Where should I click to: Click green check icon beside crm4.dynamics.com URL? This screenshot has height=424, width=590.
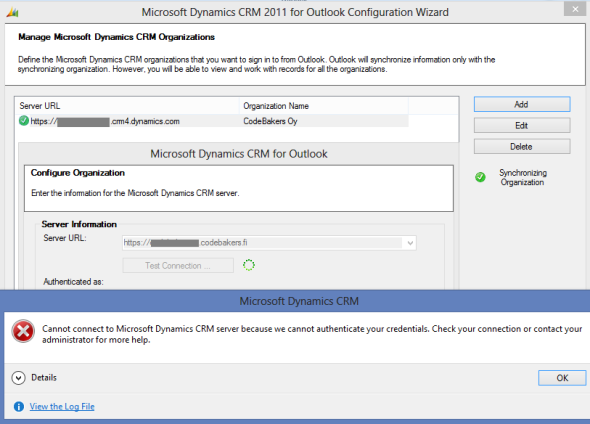point(24,121)
